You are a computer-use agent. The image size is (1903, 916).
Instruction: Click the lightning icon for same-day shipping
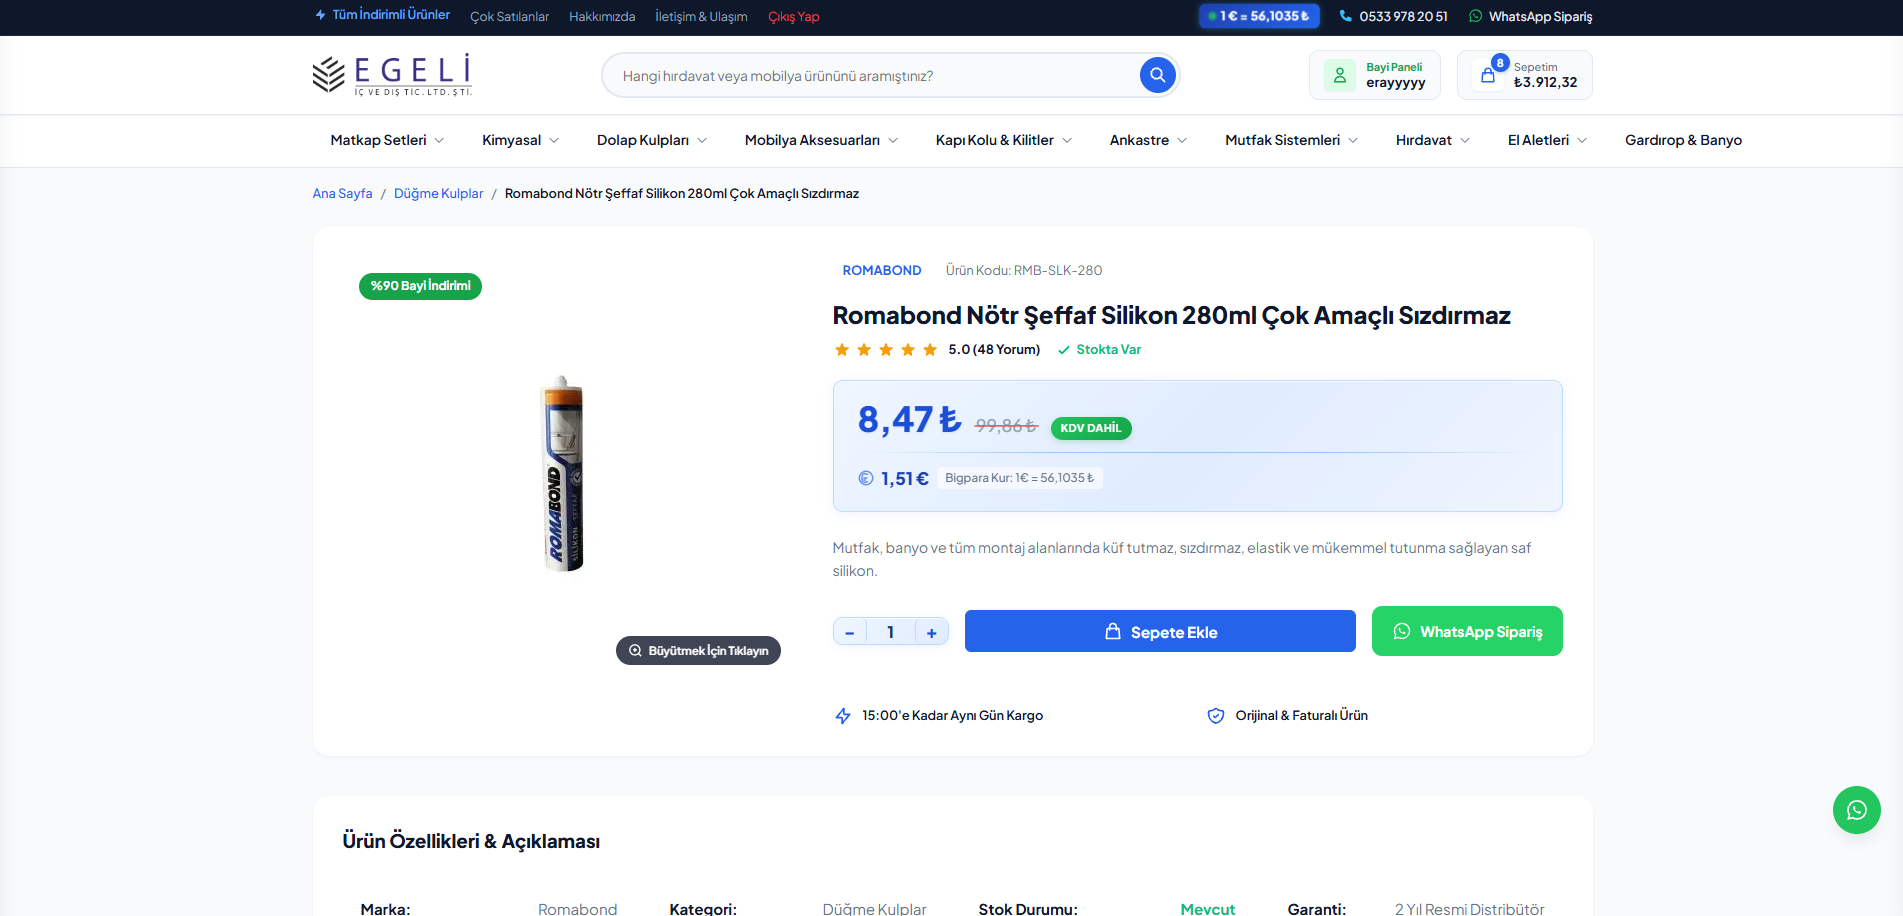click(x=843, y=716)
